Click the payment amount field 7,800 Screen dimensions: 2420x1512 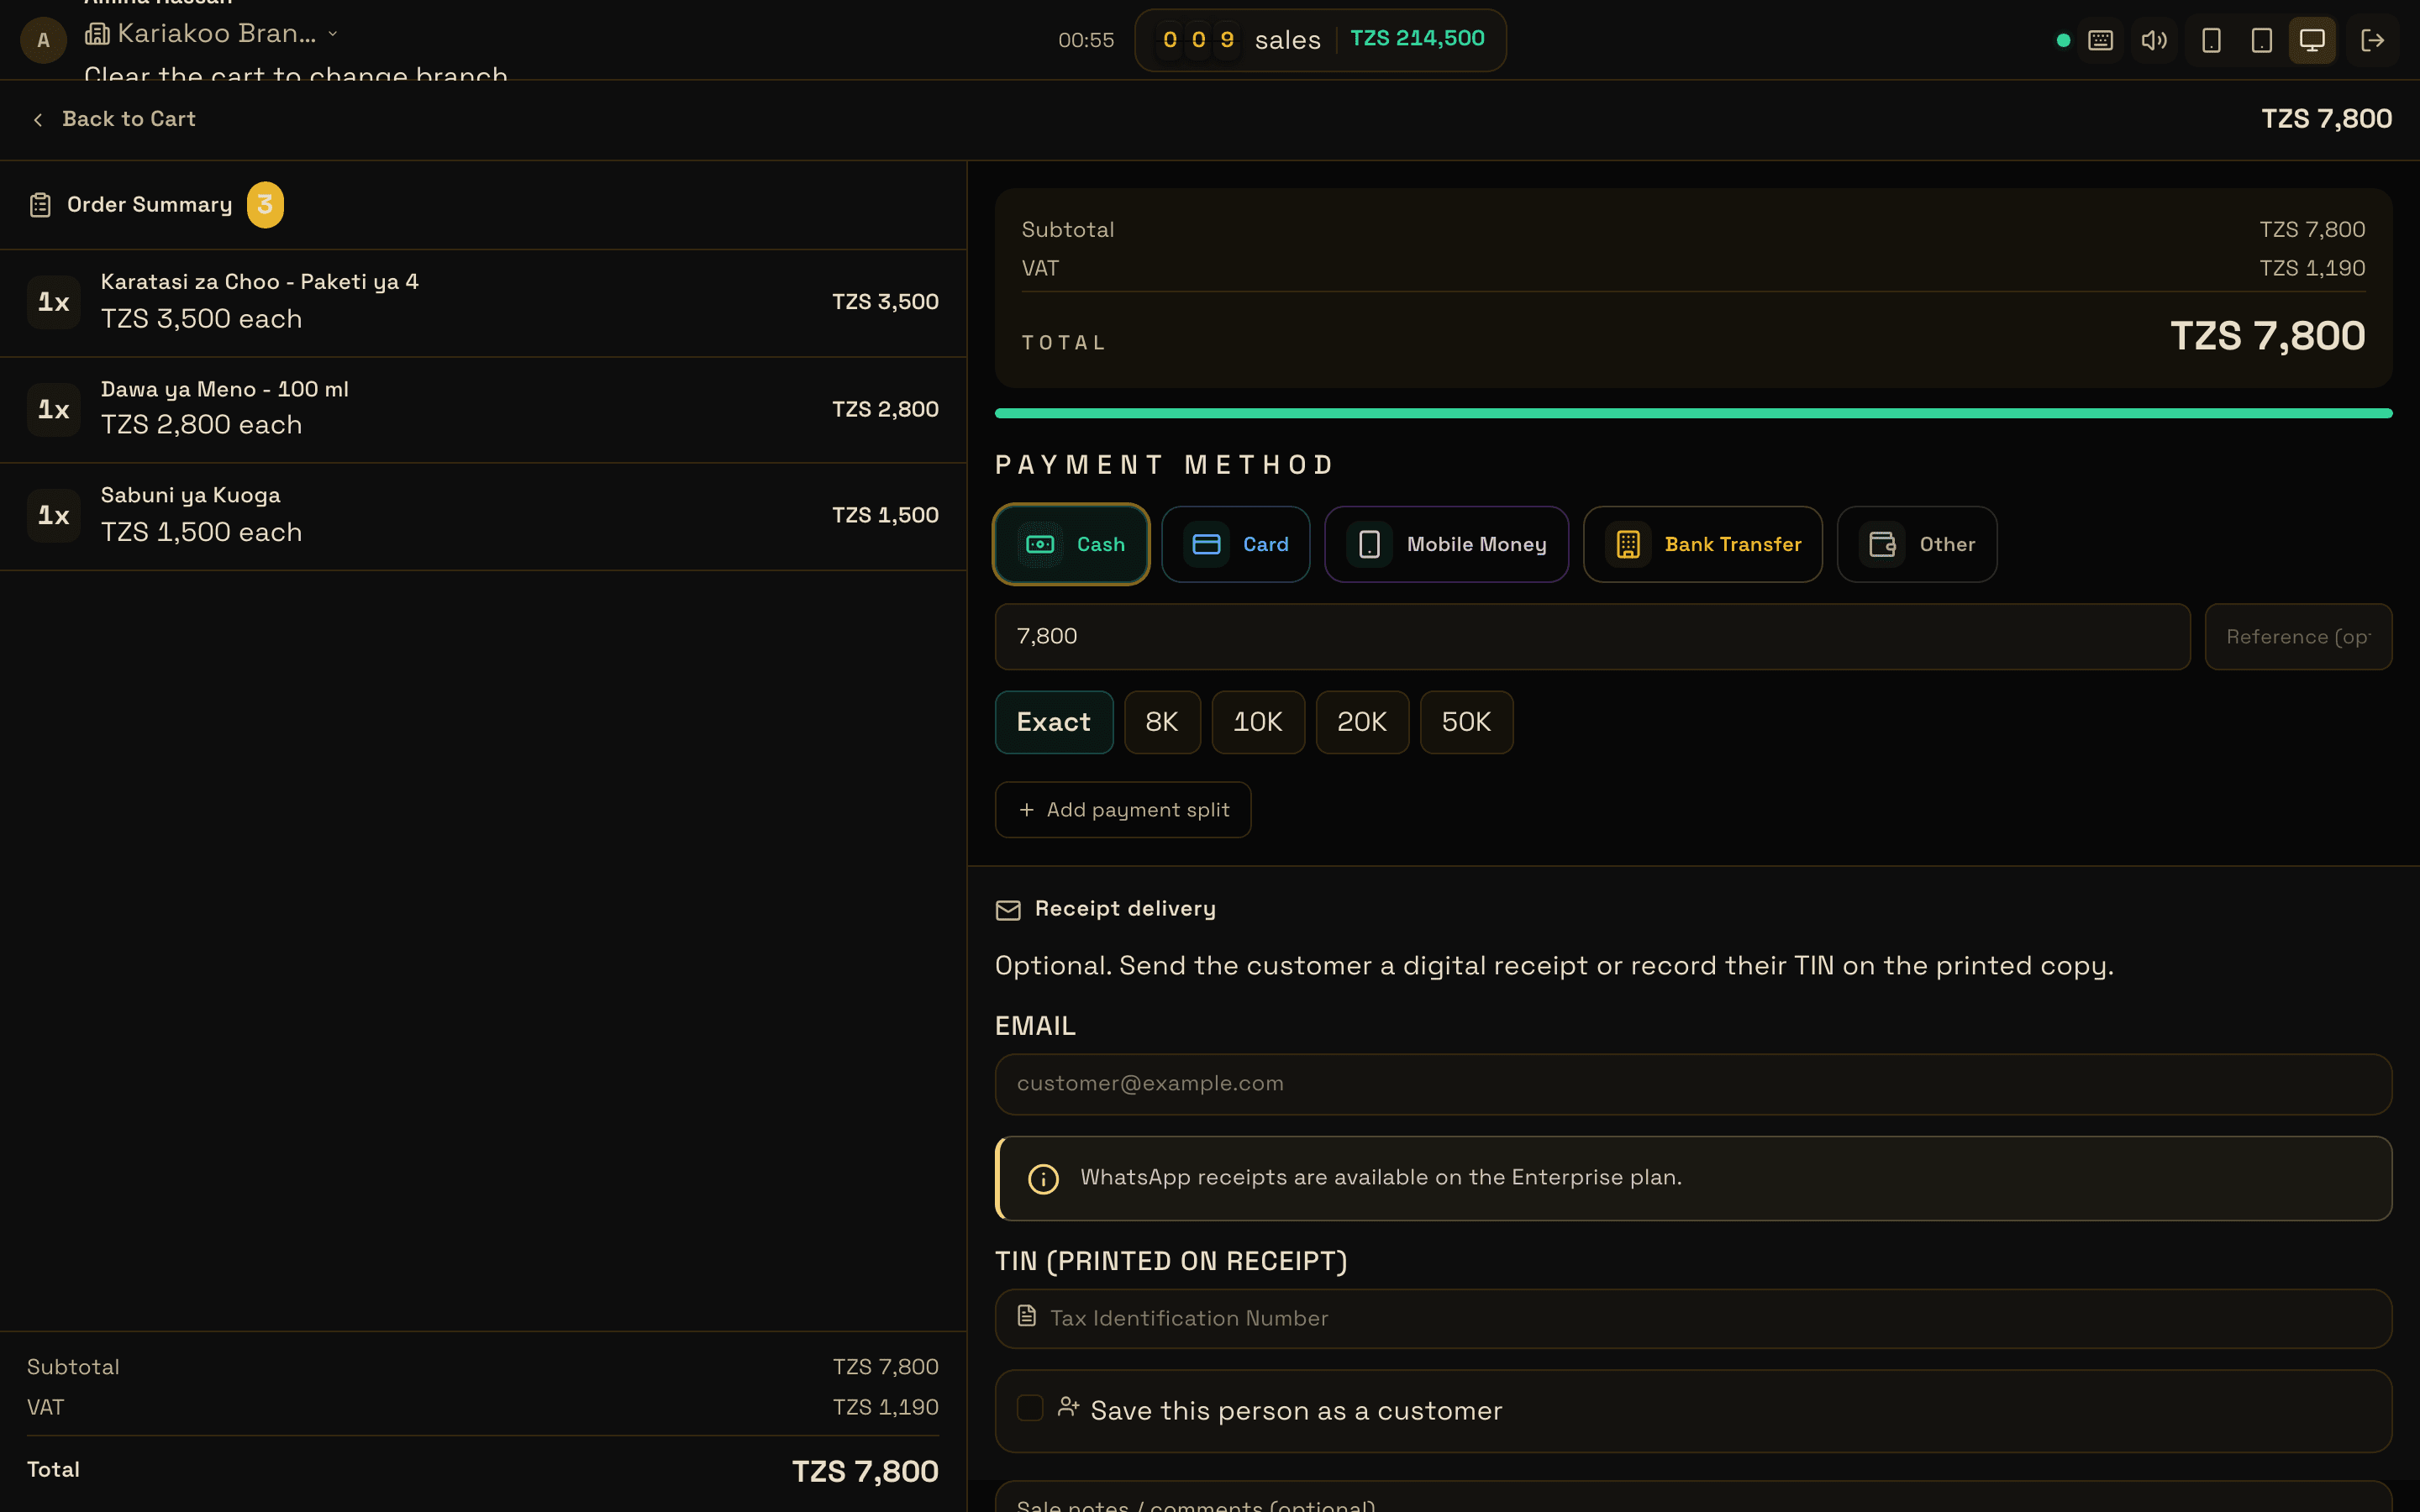tap(1592, 636)
